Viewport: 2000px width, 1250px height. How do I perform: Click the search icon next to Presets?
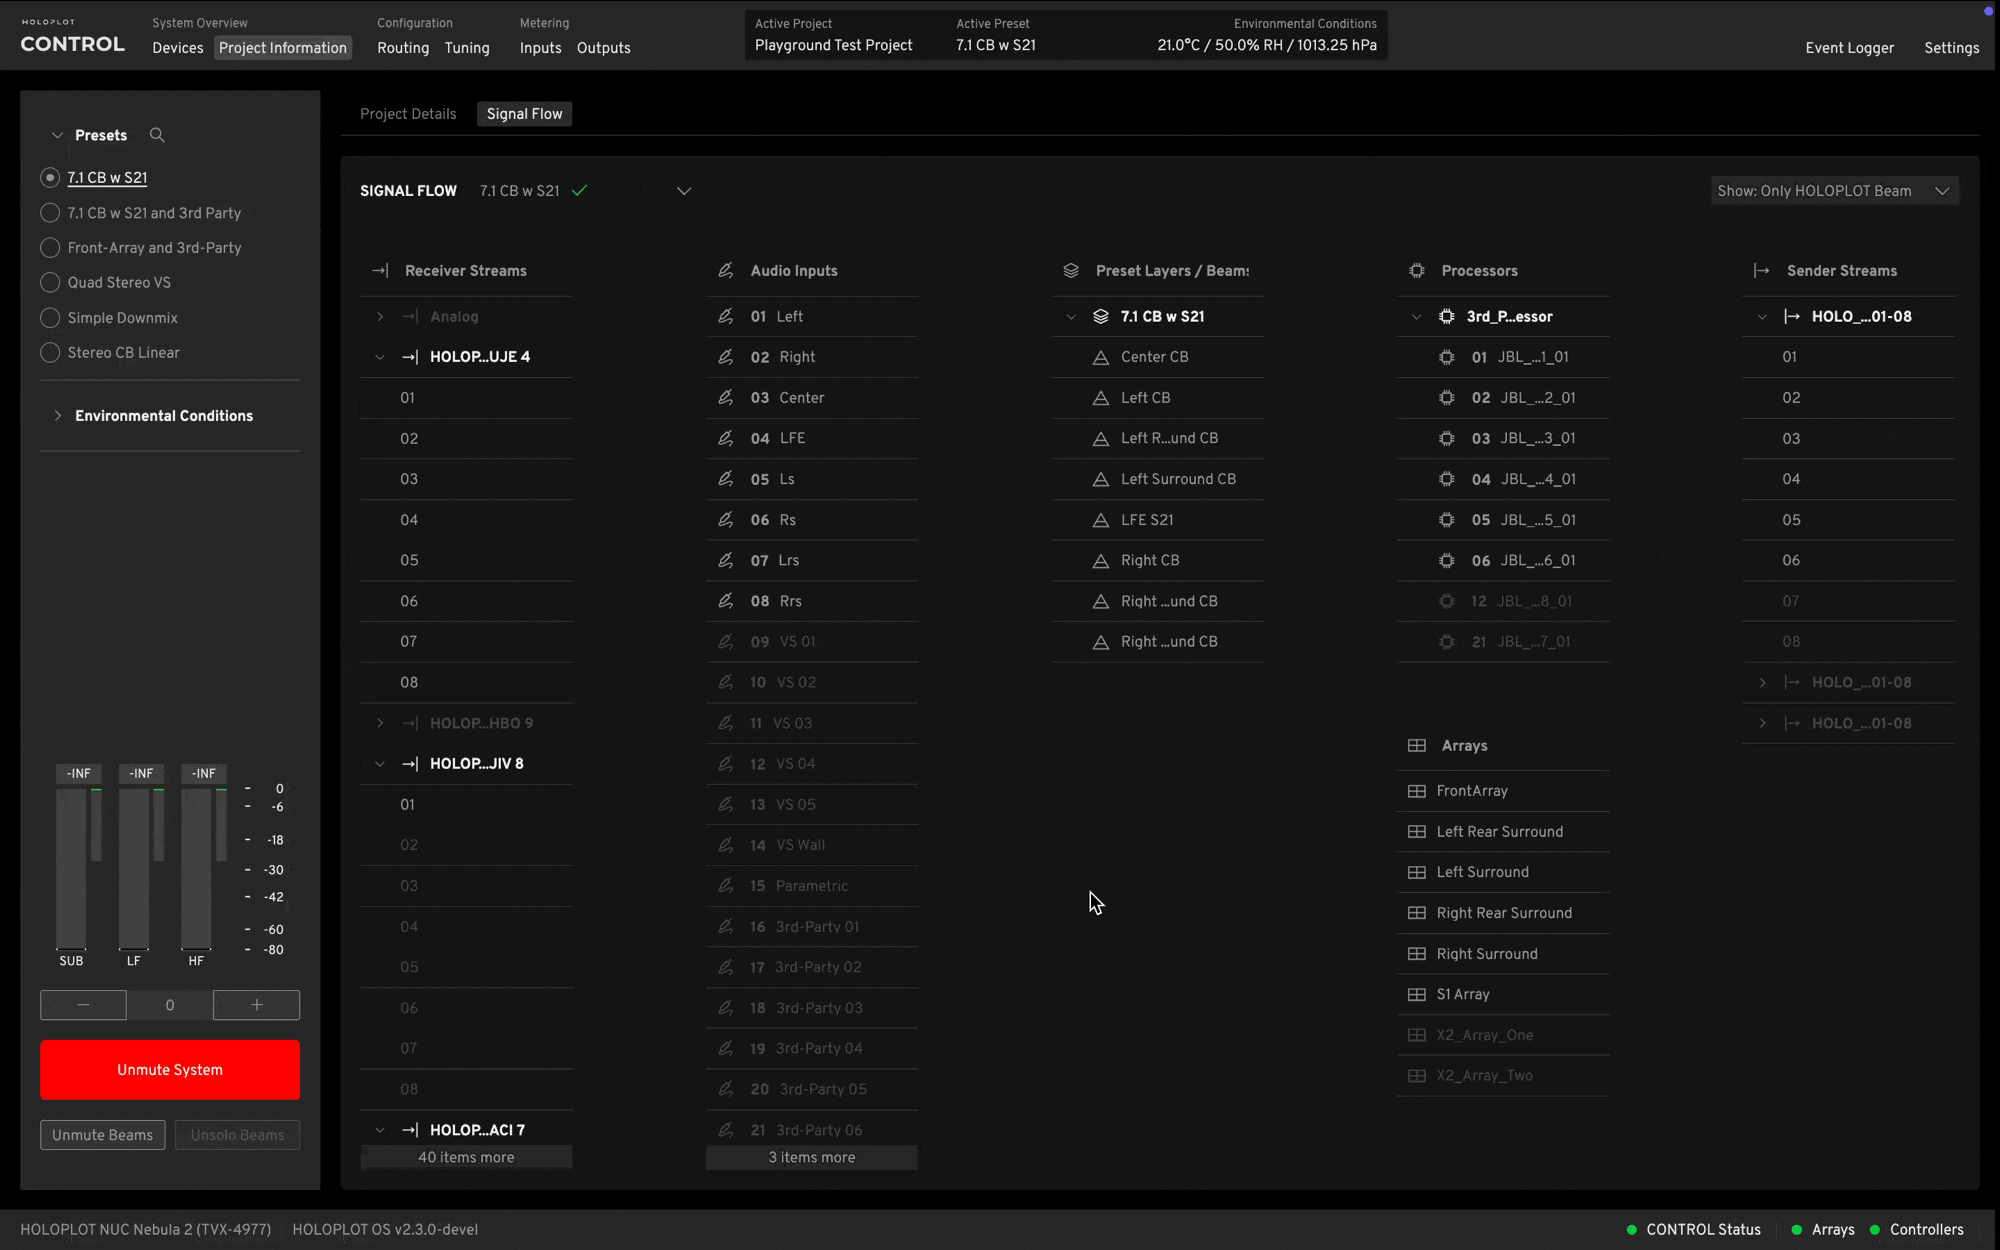point(157,135)
